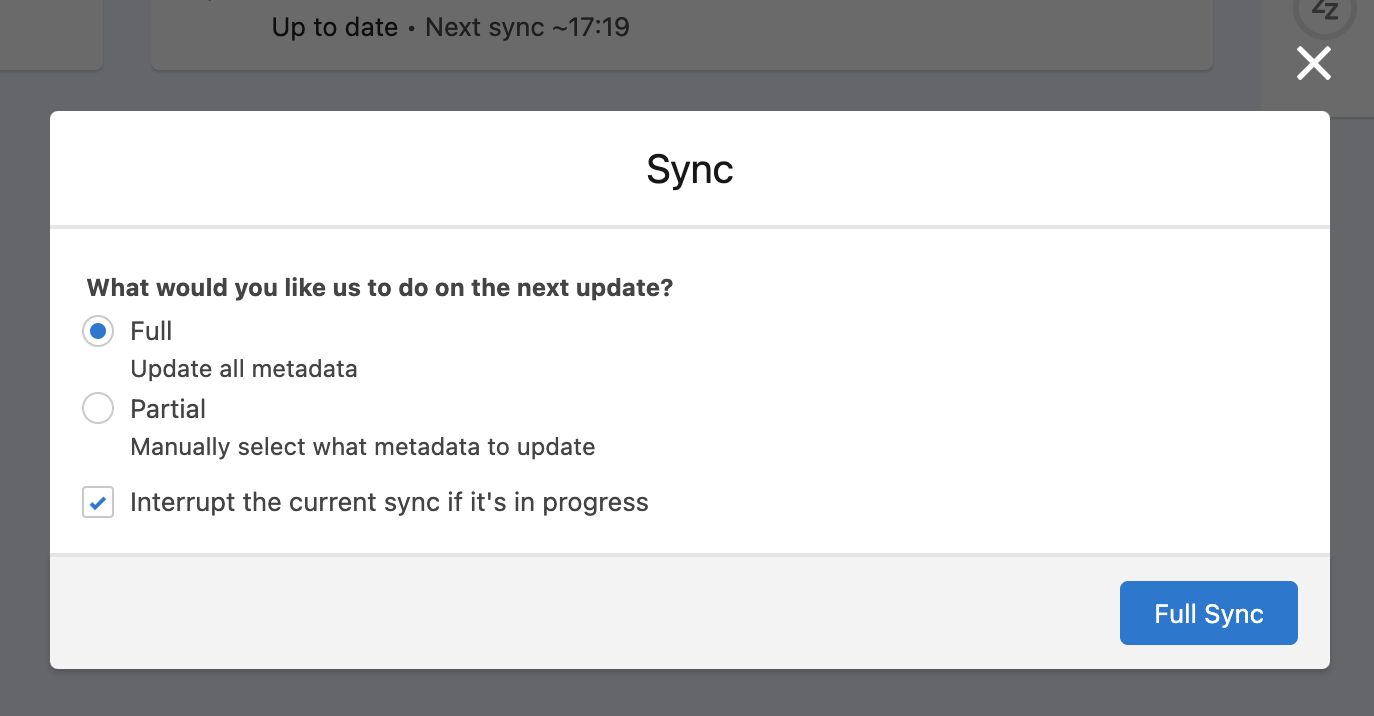
Task: Click the "Full" option label text
Action: point(151,331)
